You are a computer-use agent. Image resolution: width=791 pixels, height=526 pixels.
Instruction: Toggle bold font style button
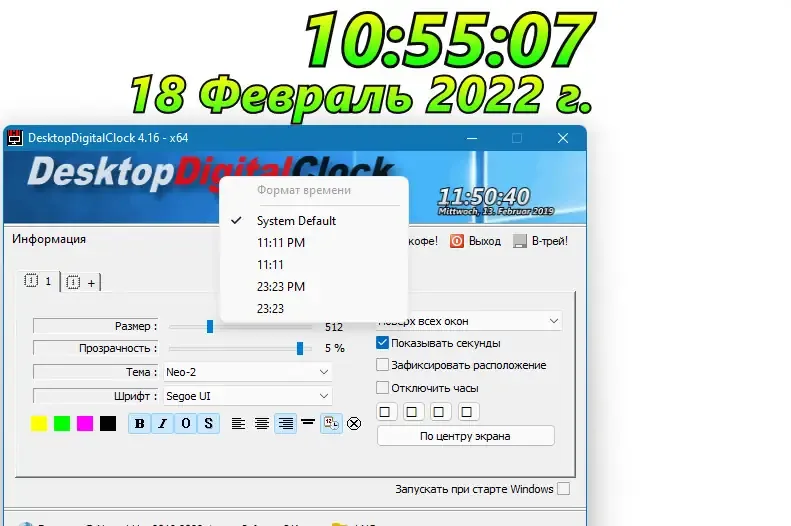(x=140, y=424)
